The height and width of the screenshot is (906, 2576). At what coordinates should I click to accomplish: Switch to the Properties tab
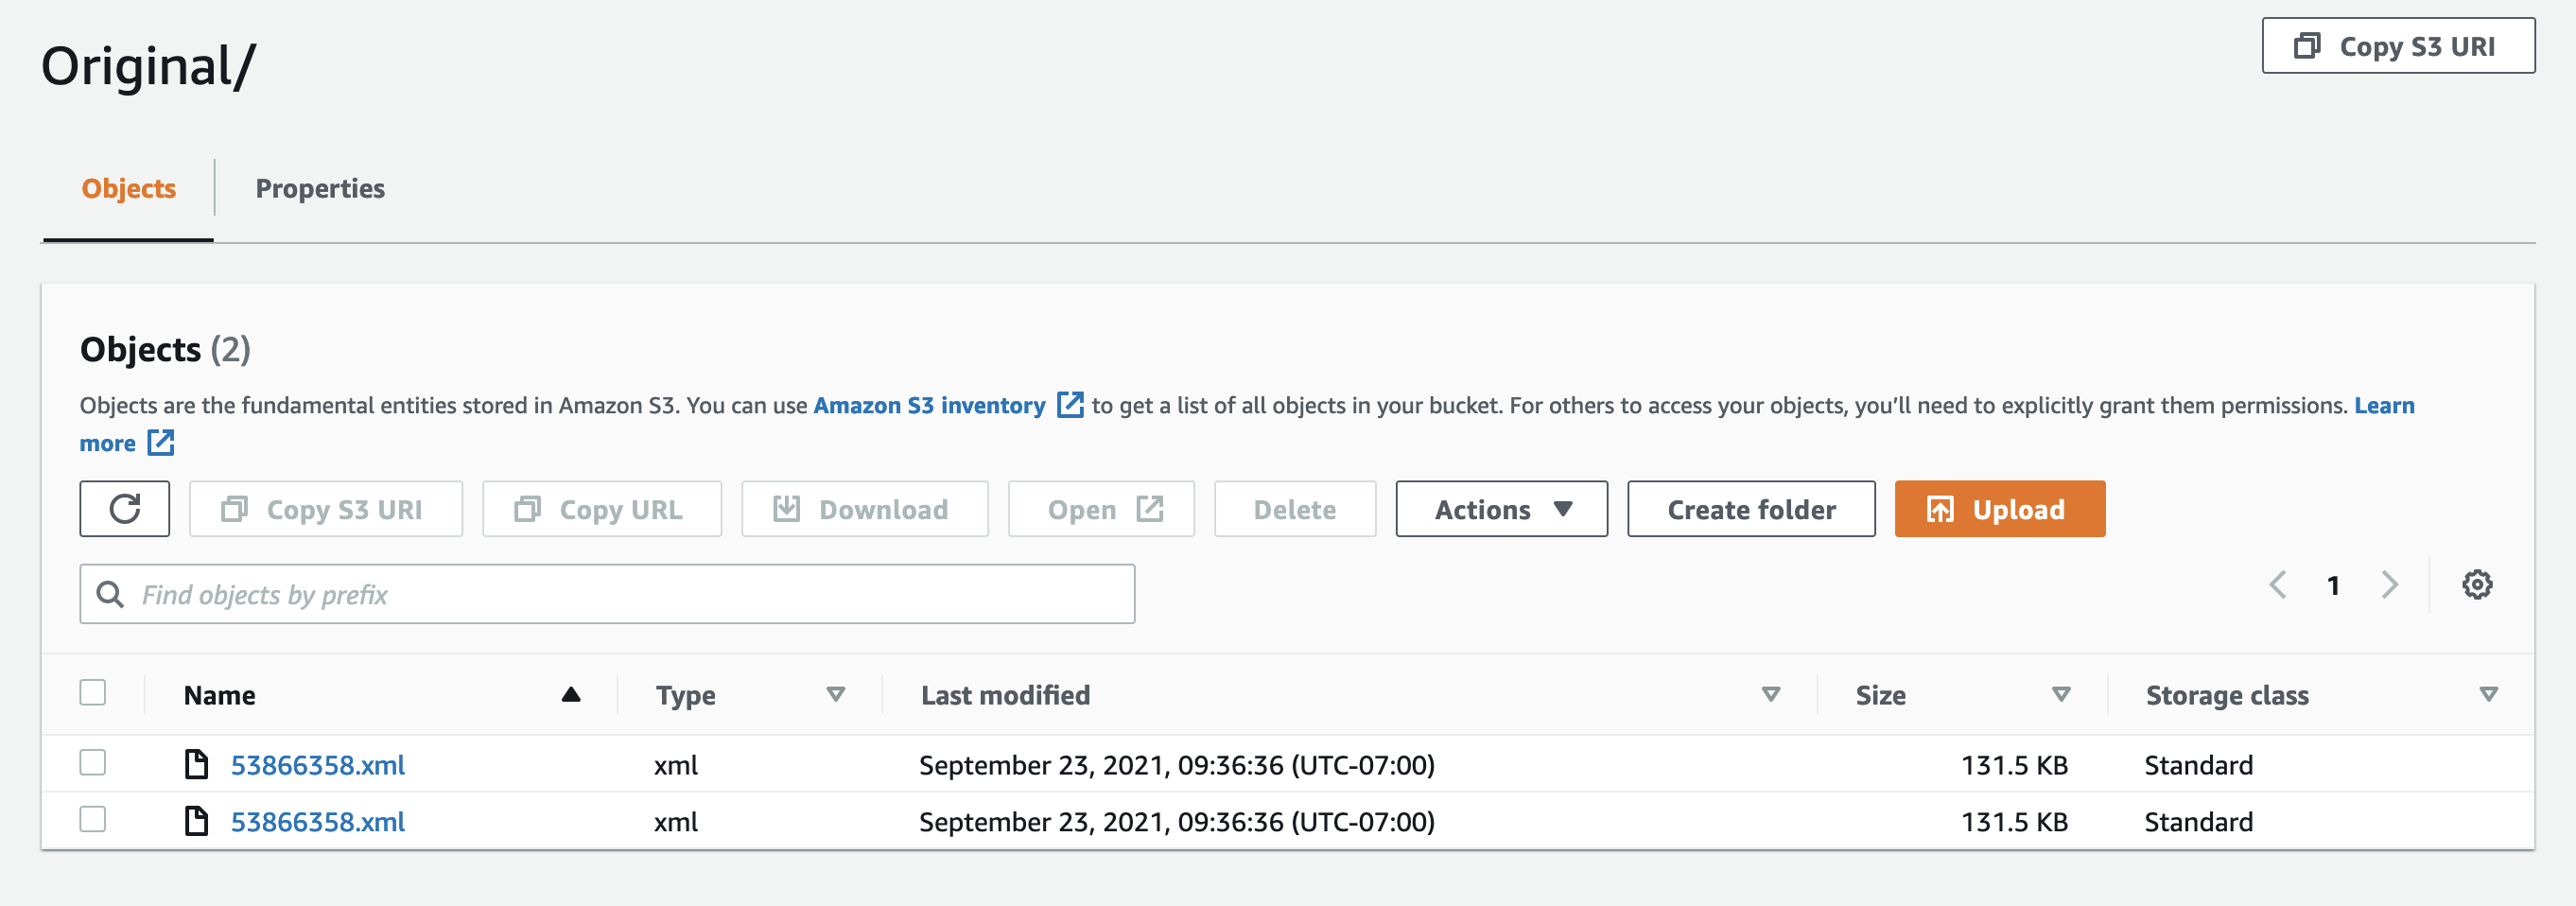320,188
